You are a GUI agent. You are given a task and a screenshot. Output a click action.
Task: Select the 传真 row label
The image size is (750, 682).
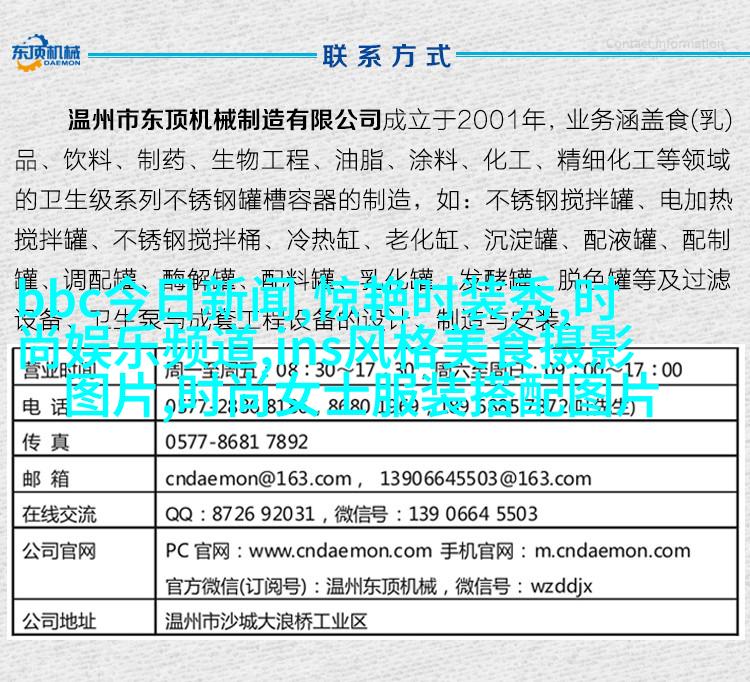48,442
